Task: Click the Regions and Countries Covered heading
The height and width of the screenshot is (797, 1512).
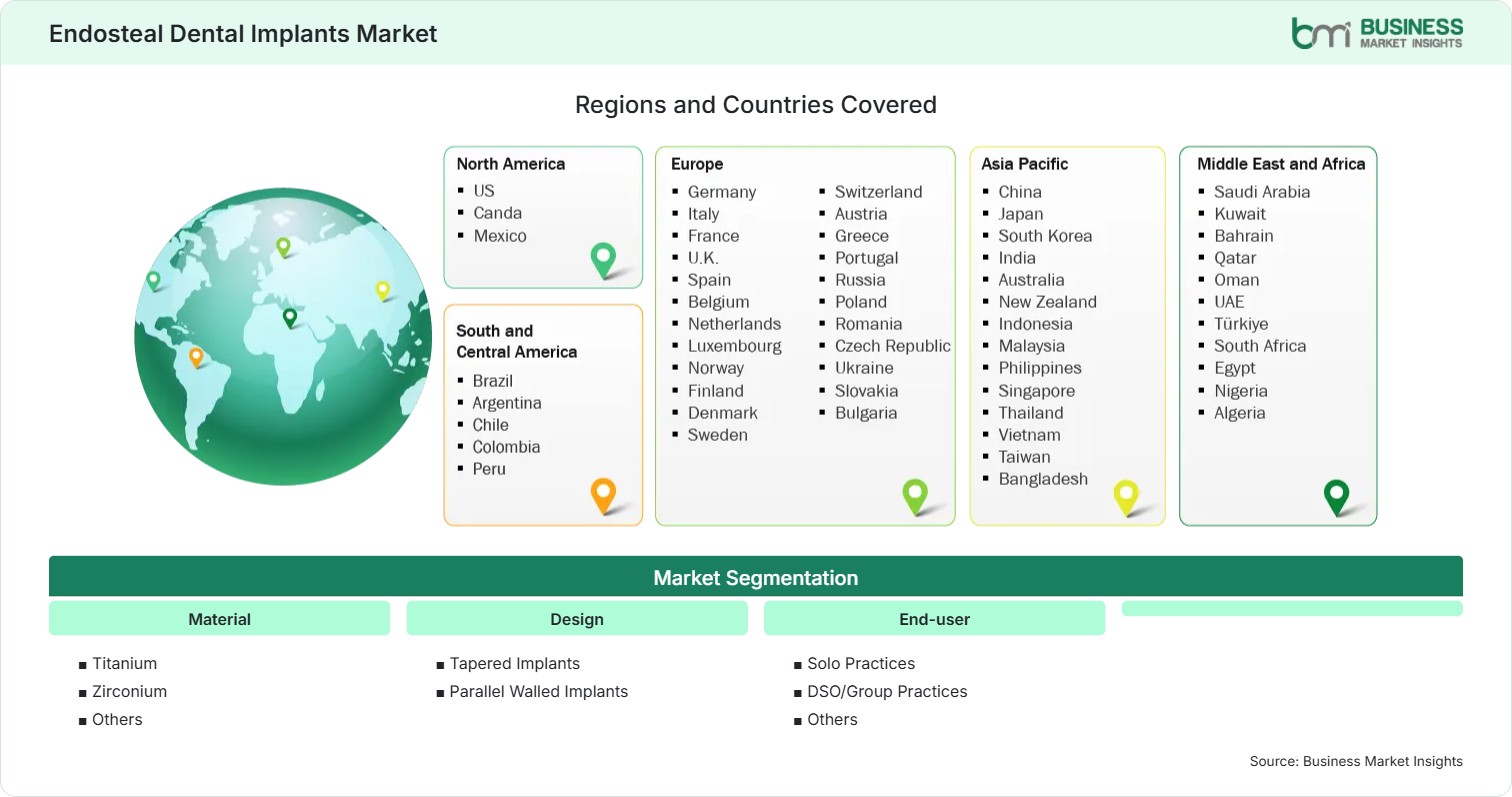Action: point(756,104)
